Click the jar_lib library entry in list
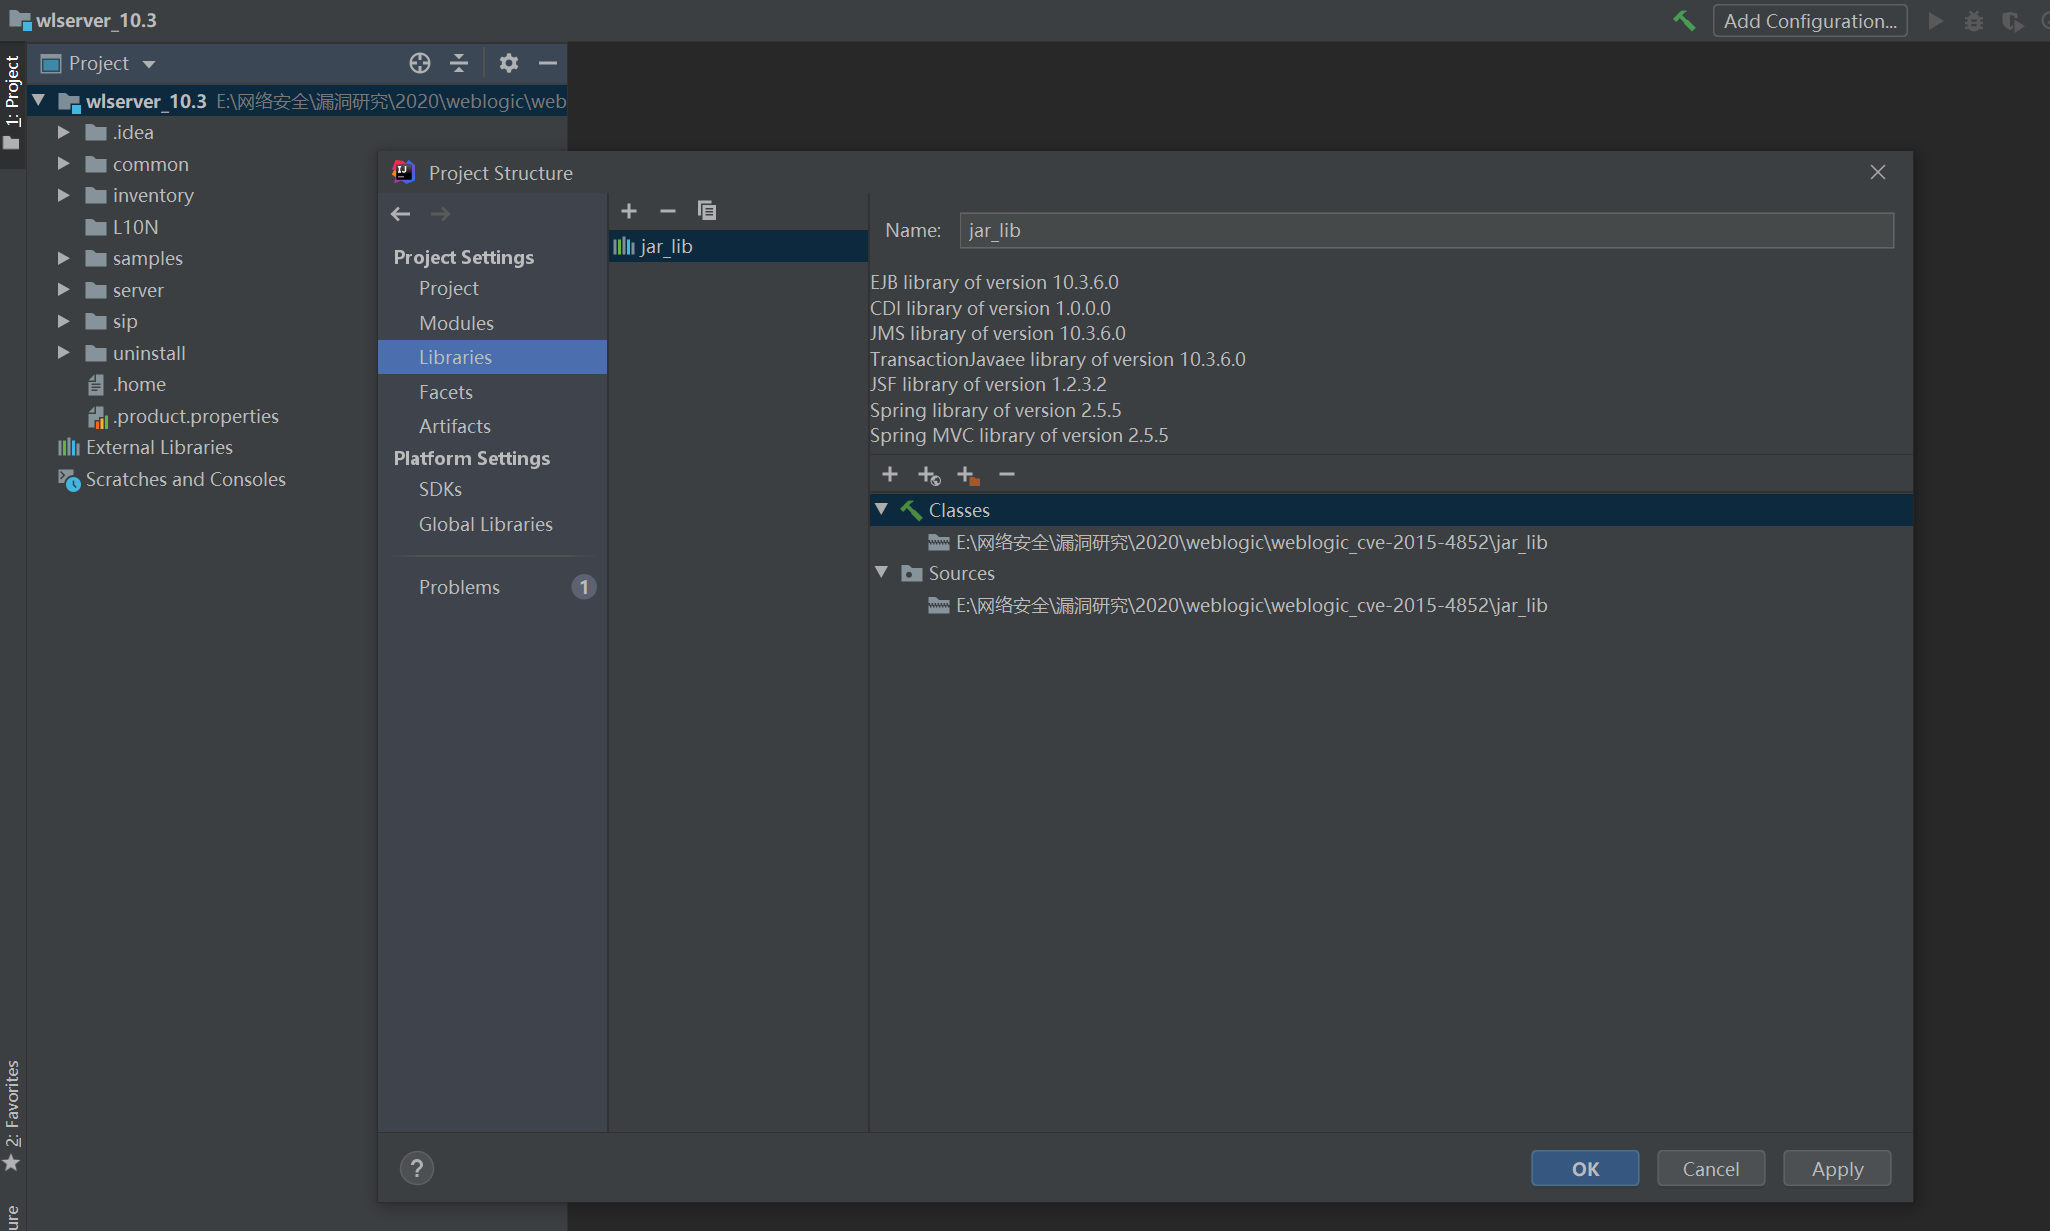Image resolution: width=2050 pixels, height=1231 pixels. tap(737, 244)
